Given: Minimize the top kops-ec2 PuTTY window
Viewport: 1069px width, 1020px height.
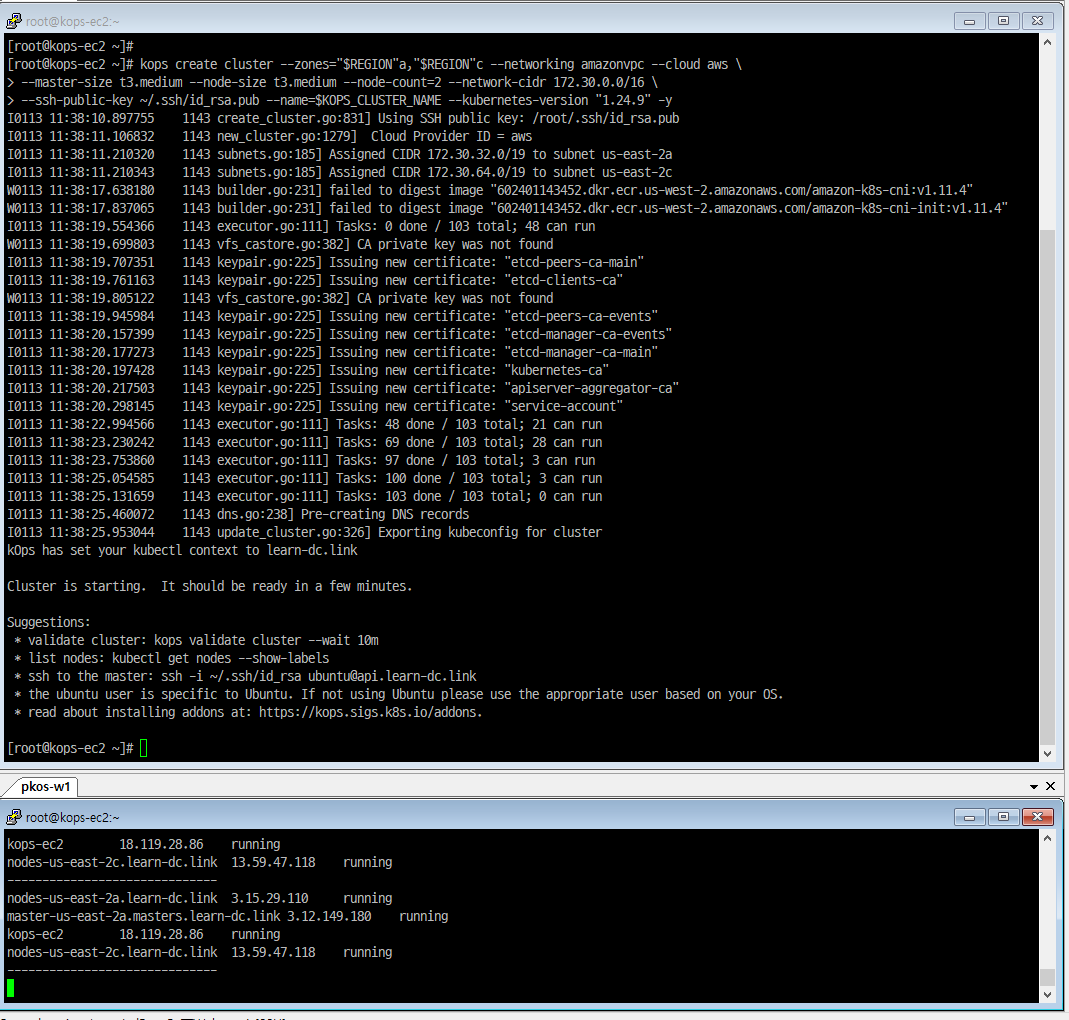Looking at the screenshot, I should pos(967,20).
